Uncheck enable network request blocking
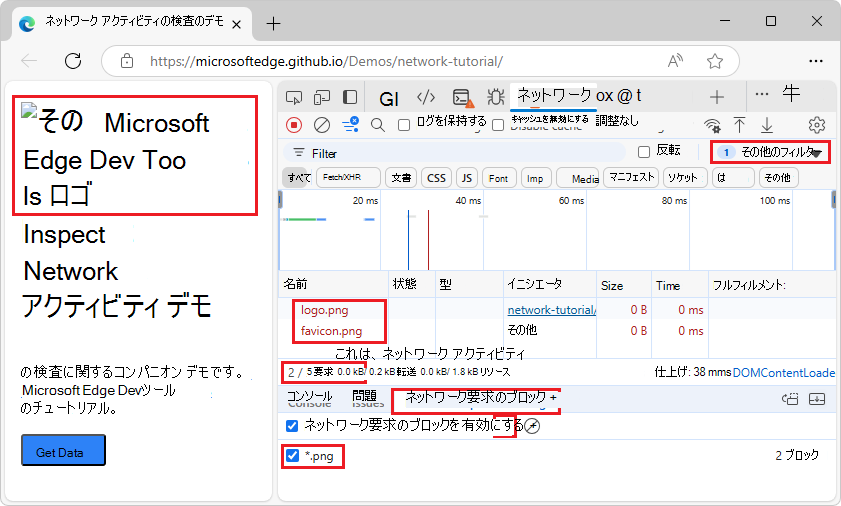 pyautogui.click(x=292, y=426)
